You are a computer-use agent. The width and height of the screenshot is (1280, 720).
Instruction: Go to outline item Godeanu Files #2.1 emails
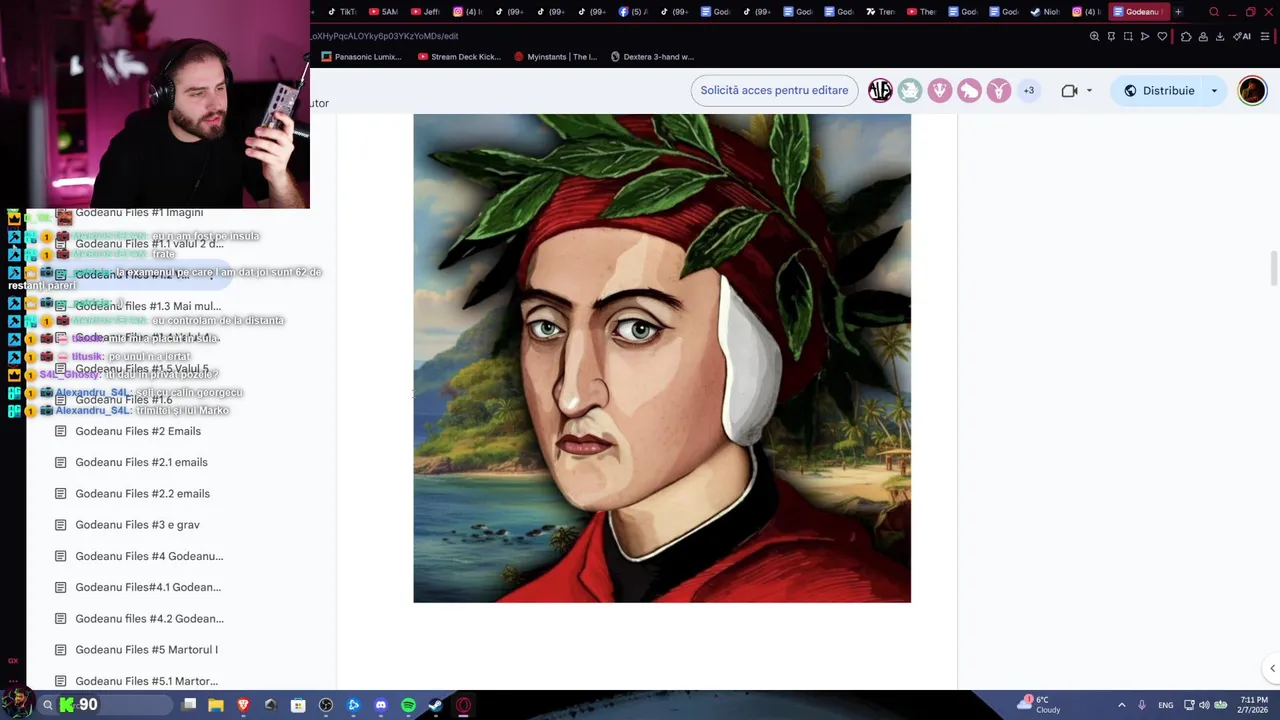[x=141, y=462]
